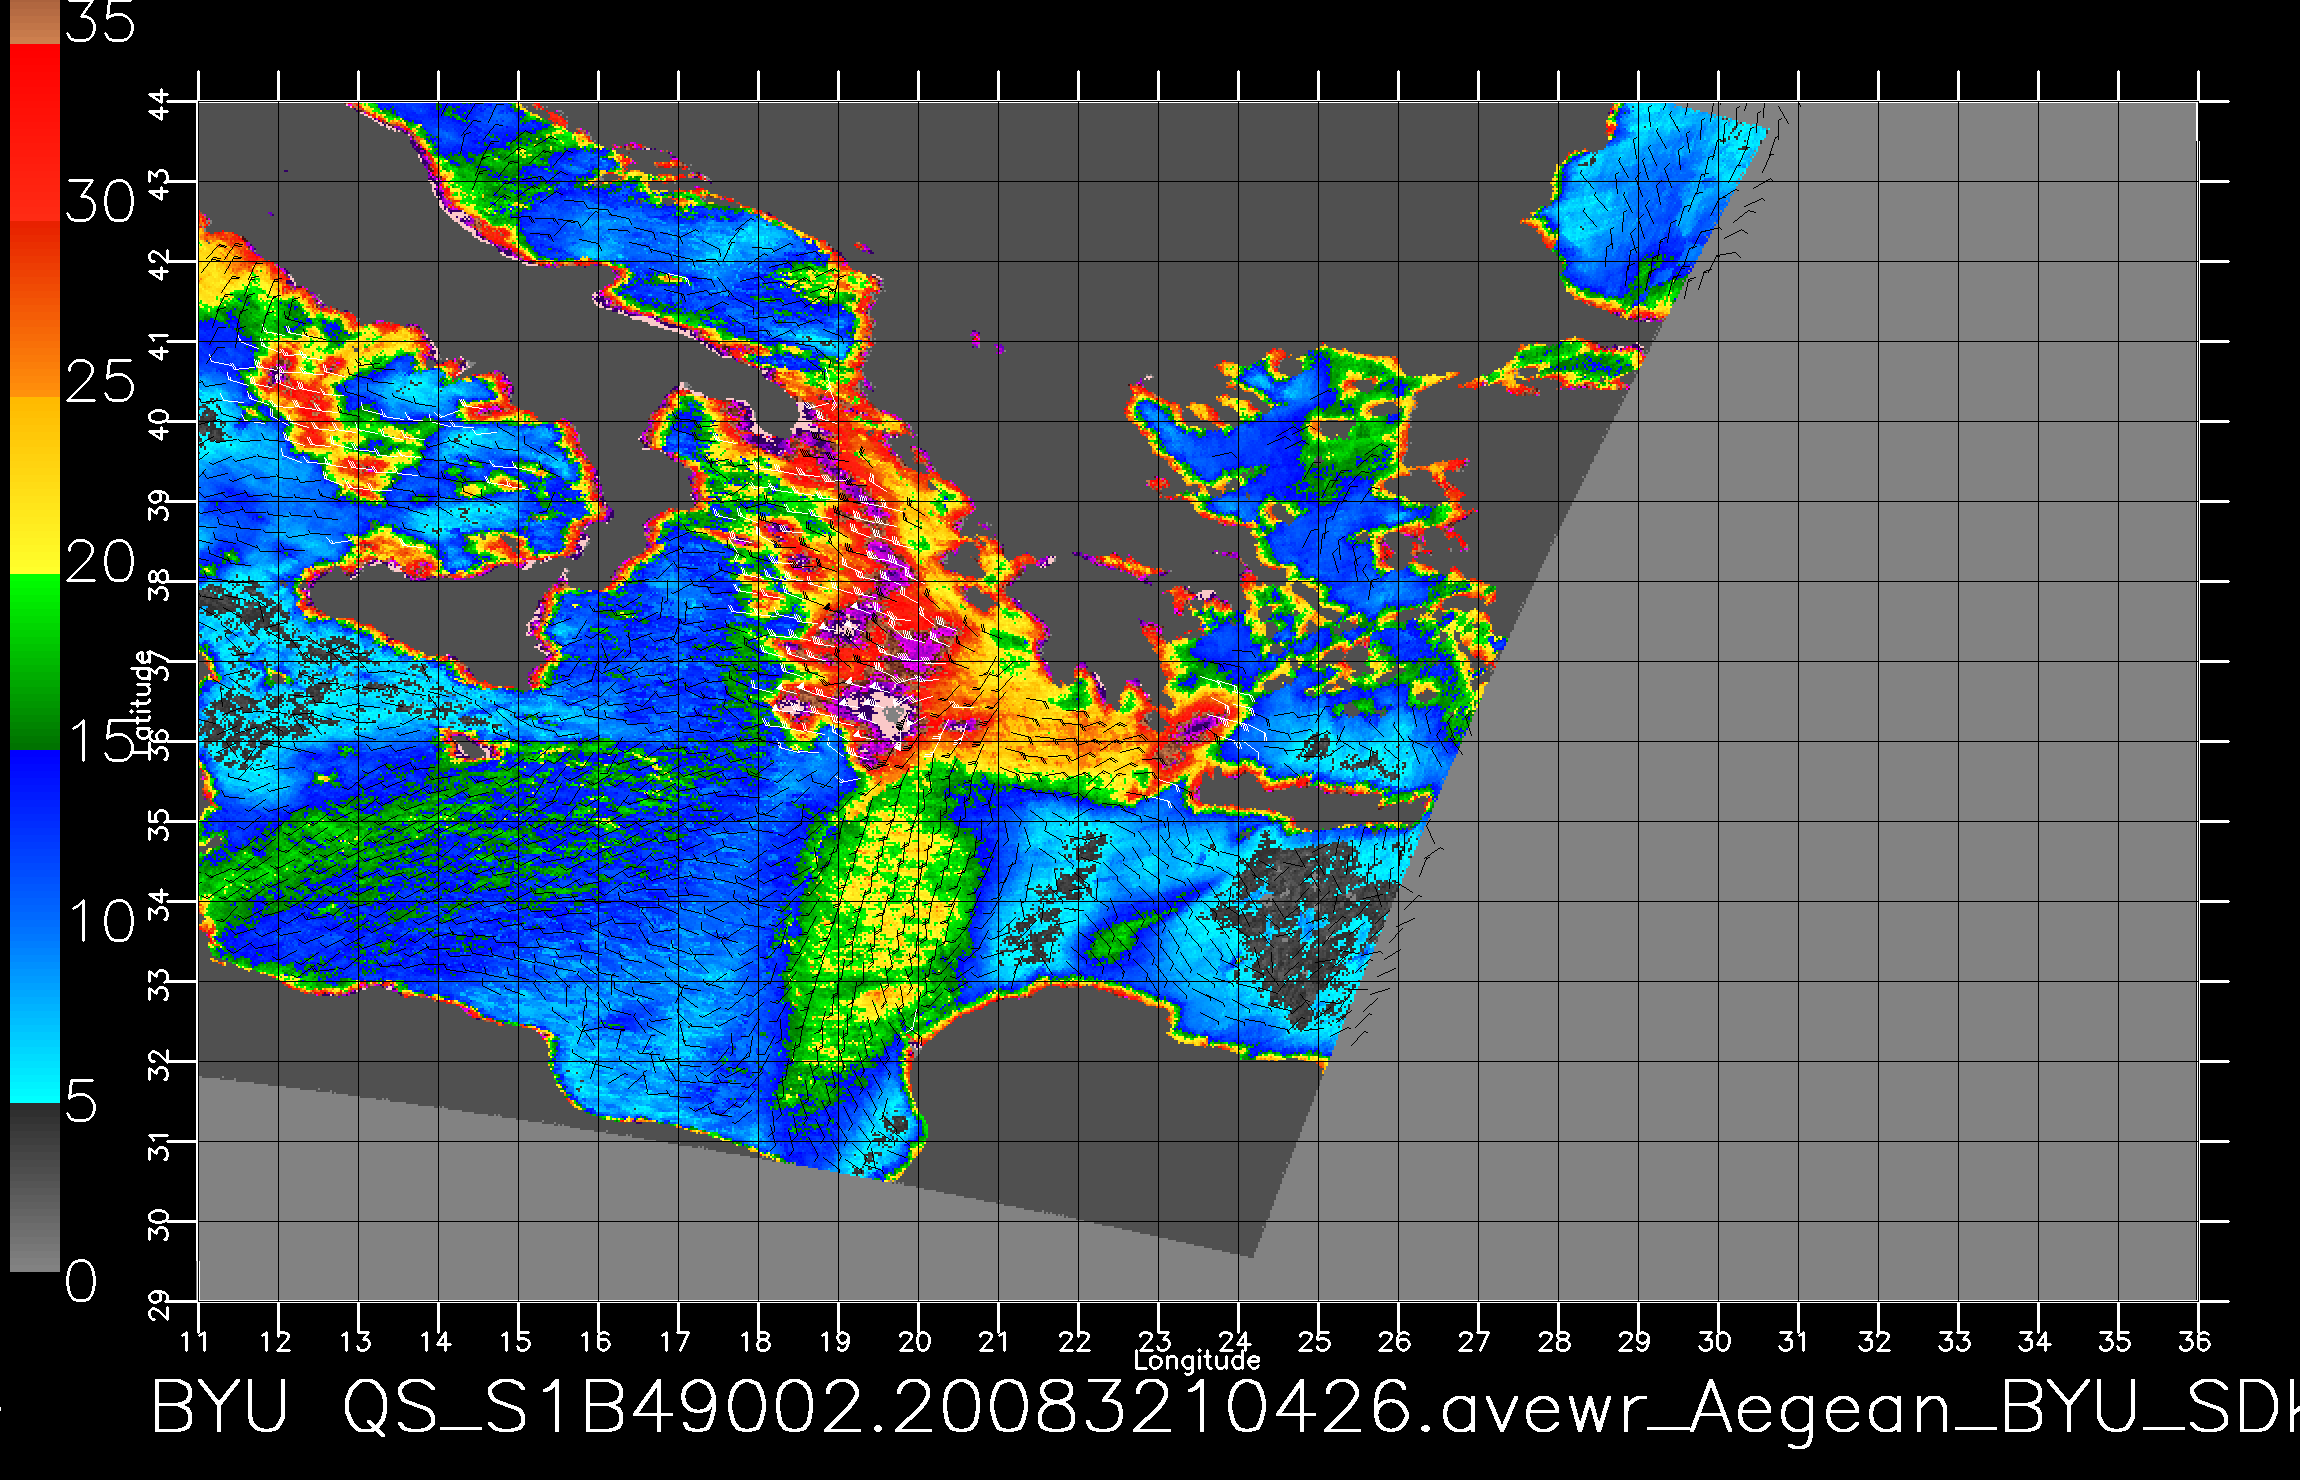This screenshot has height=1480, width=2300.
Task: Click the 'Longitude' axis title
Action: [x=1197, y=1360]
